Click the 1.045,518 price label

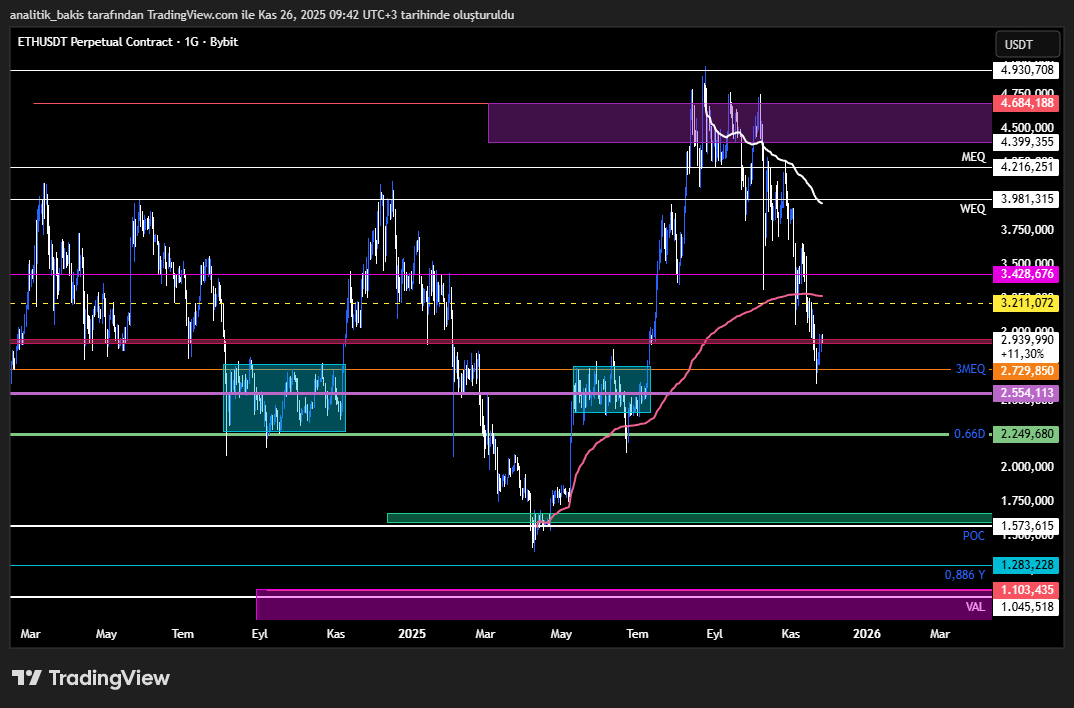click(x=1025, y=607)
